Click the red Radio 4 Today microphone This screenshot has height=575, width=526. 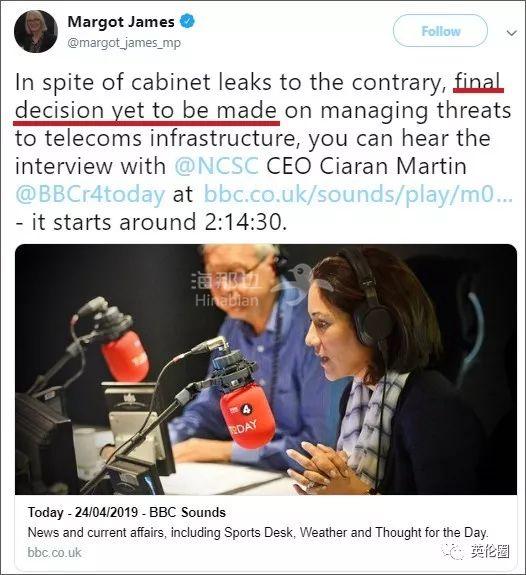248,417
